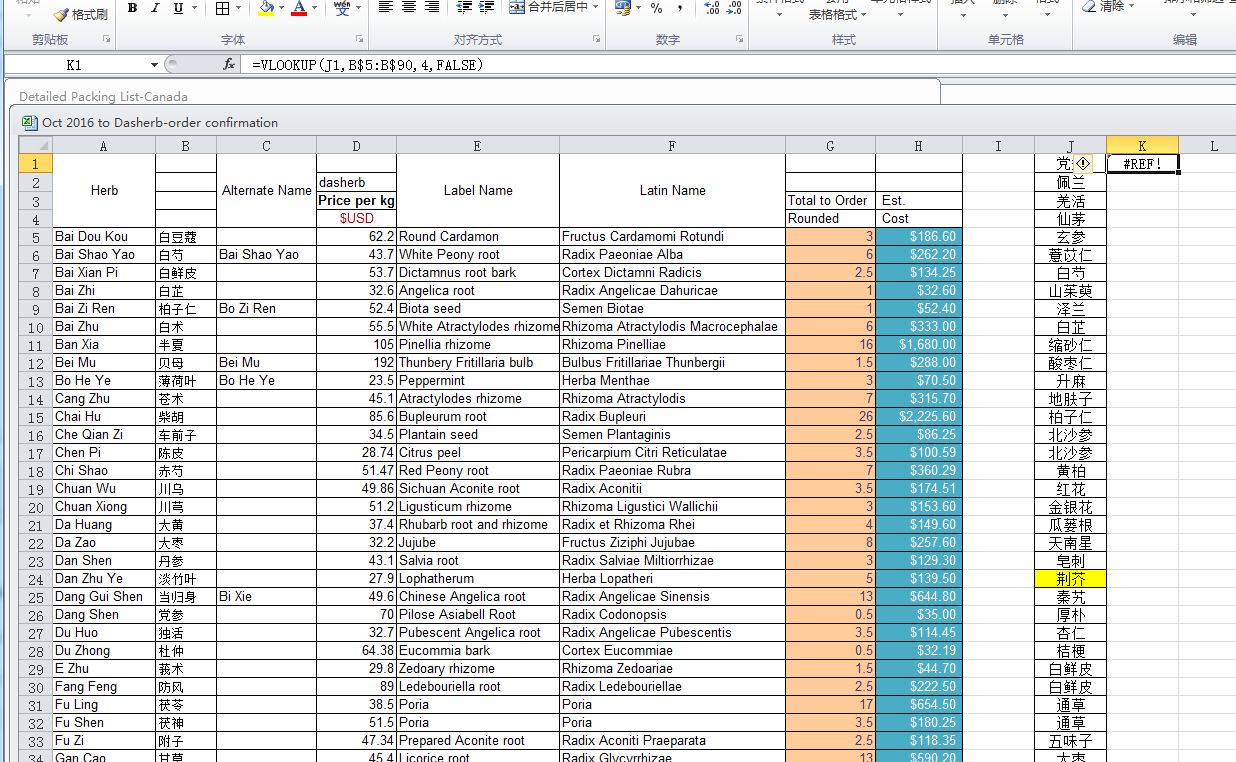Expand the Name Box dropdown arrow
This screenshot has width=1236, height=762.
tap(154, 65)
